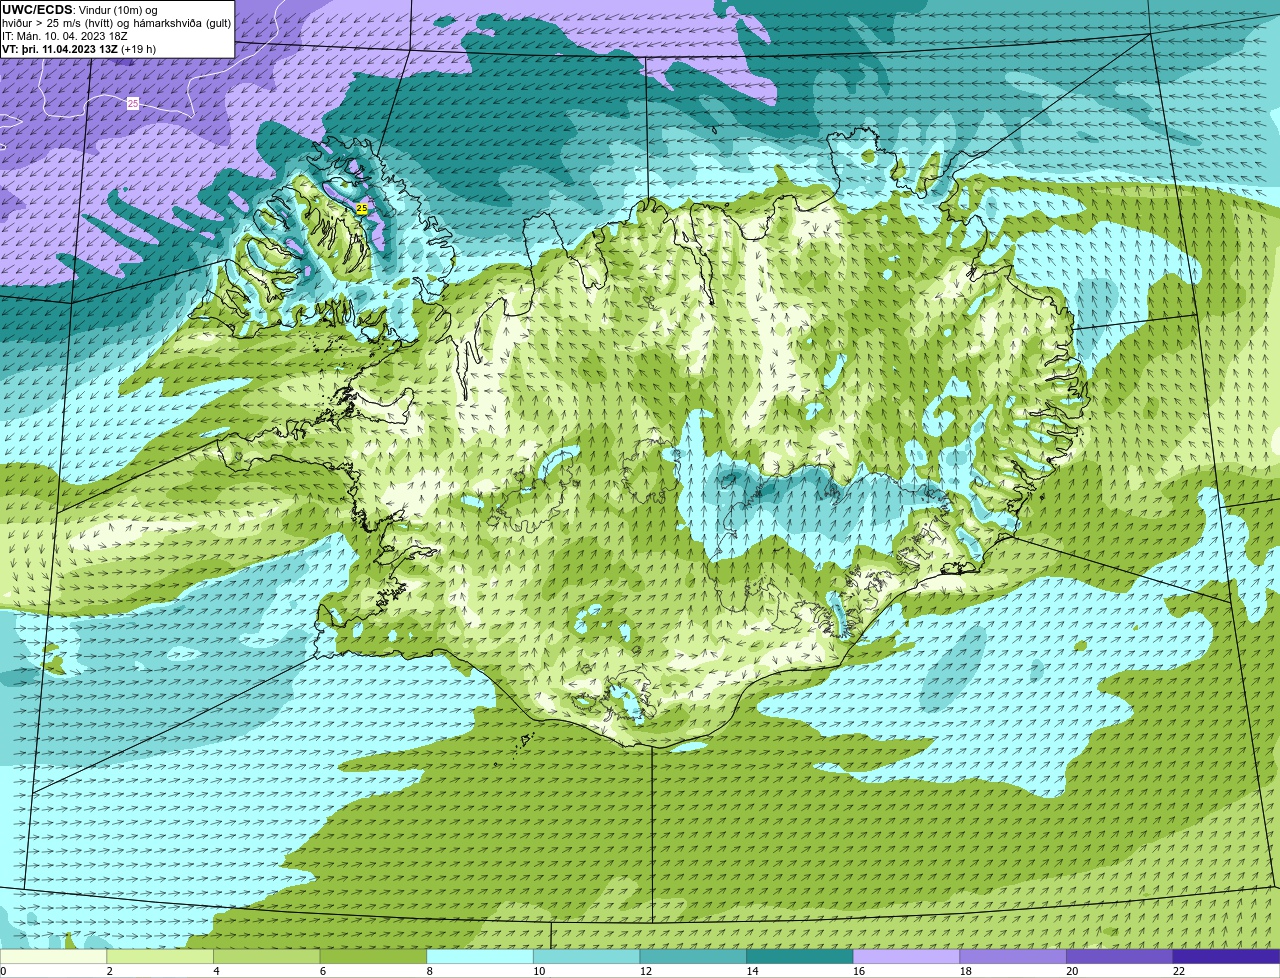Click the yellow '25' maximum gust marker
This screenshot has width=1280, height=978.
point(362,208)
